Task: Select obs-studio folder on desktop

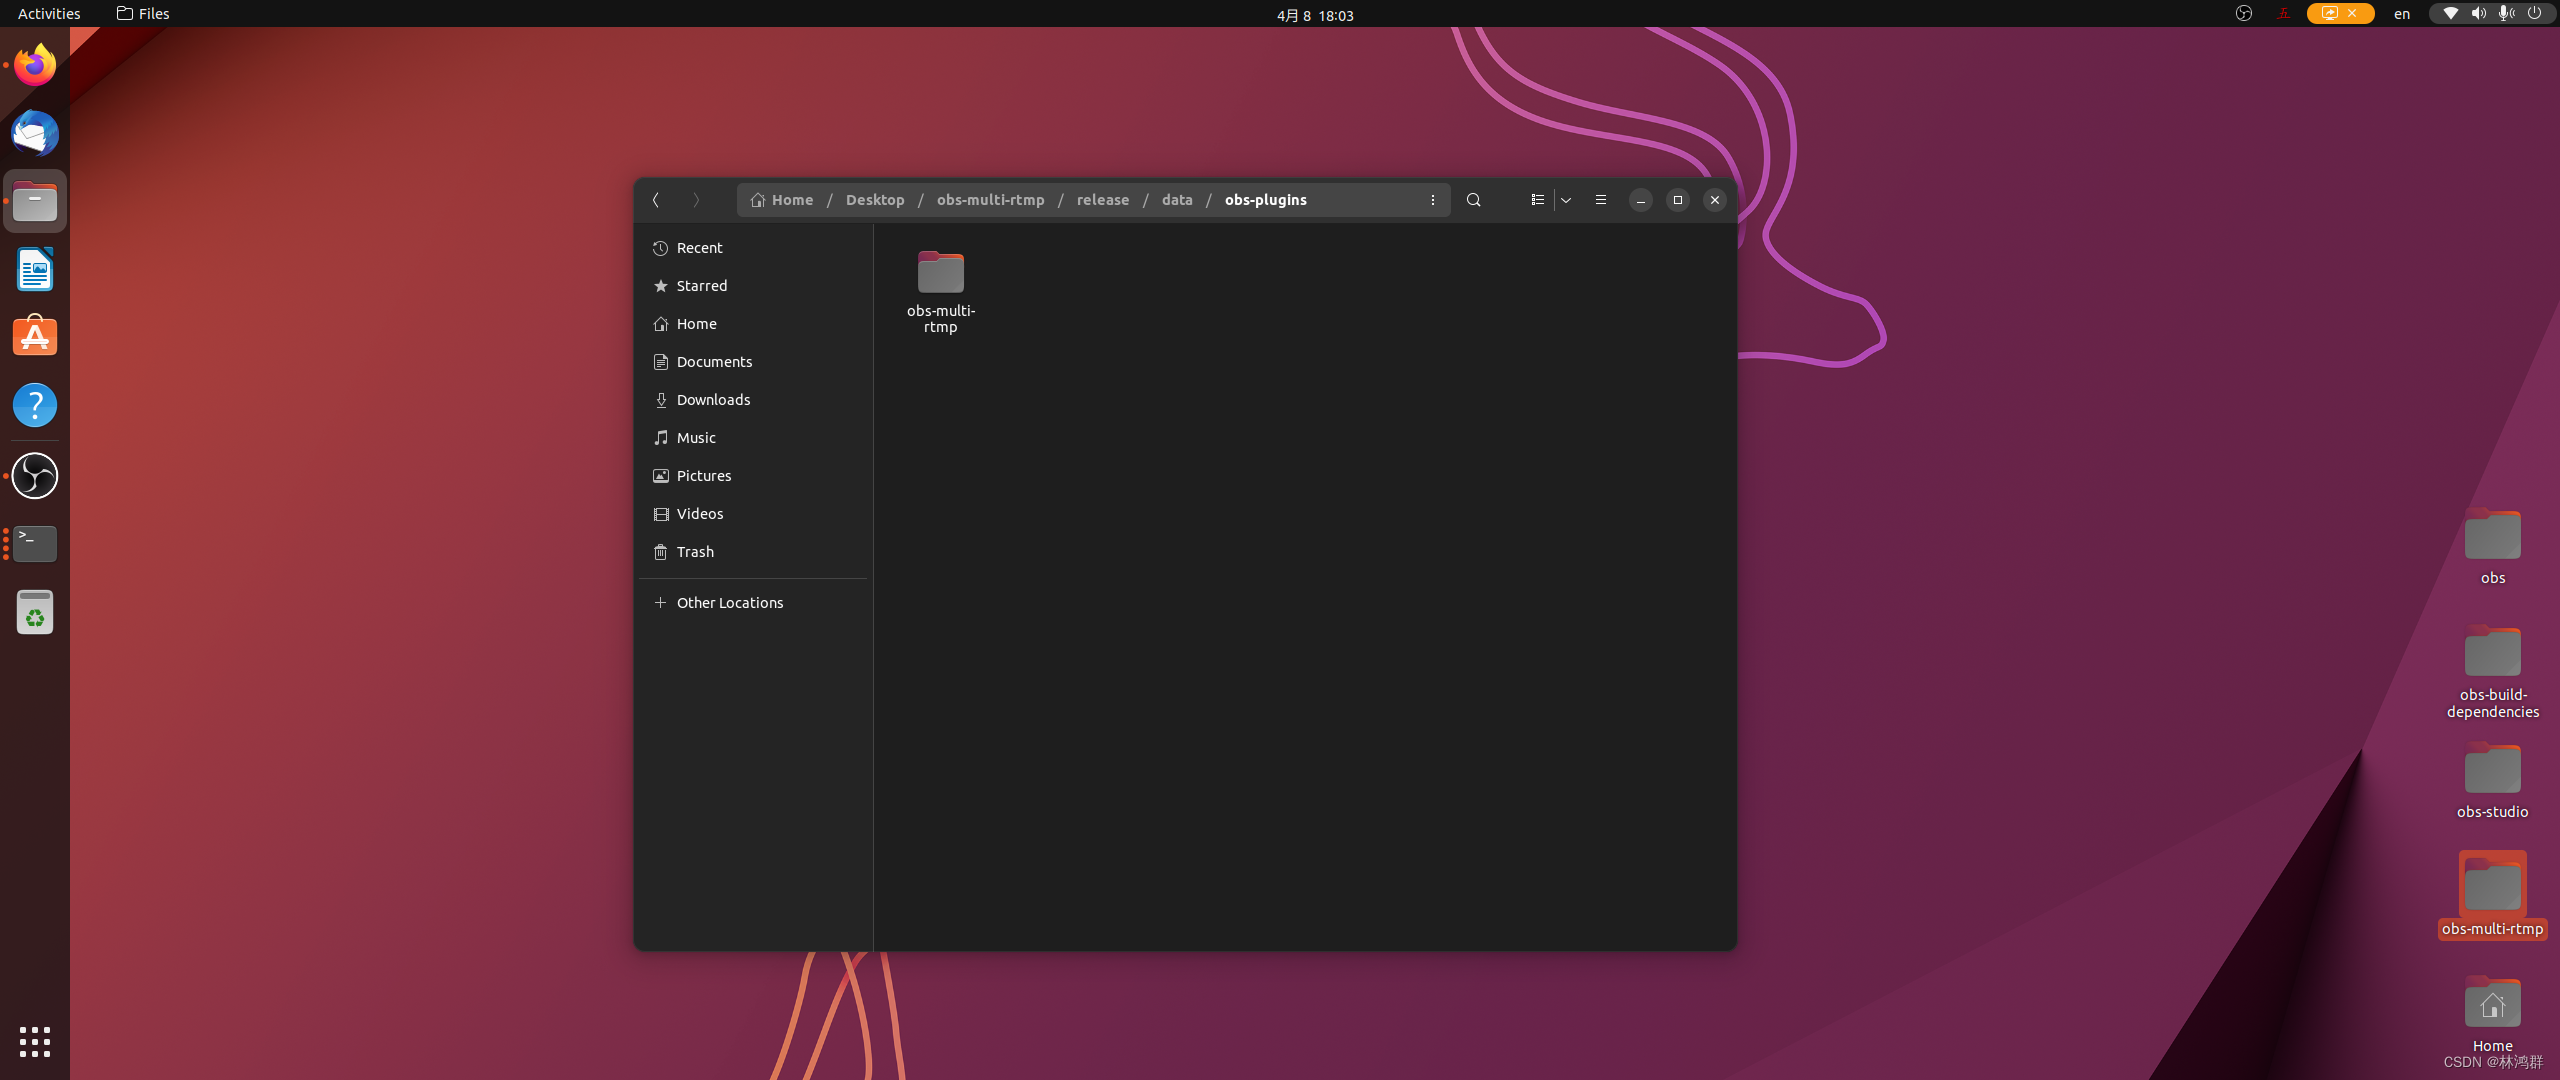Action: pyautogui.click(x=2492, y=780)
